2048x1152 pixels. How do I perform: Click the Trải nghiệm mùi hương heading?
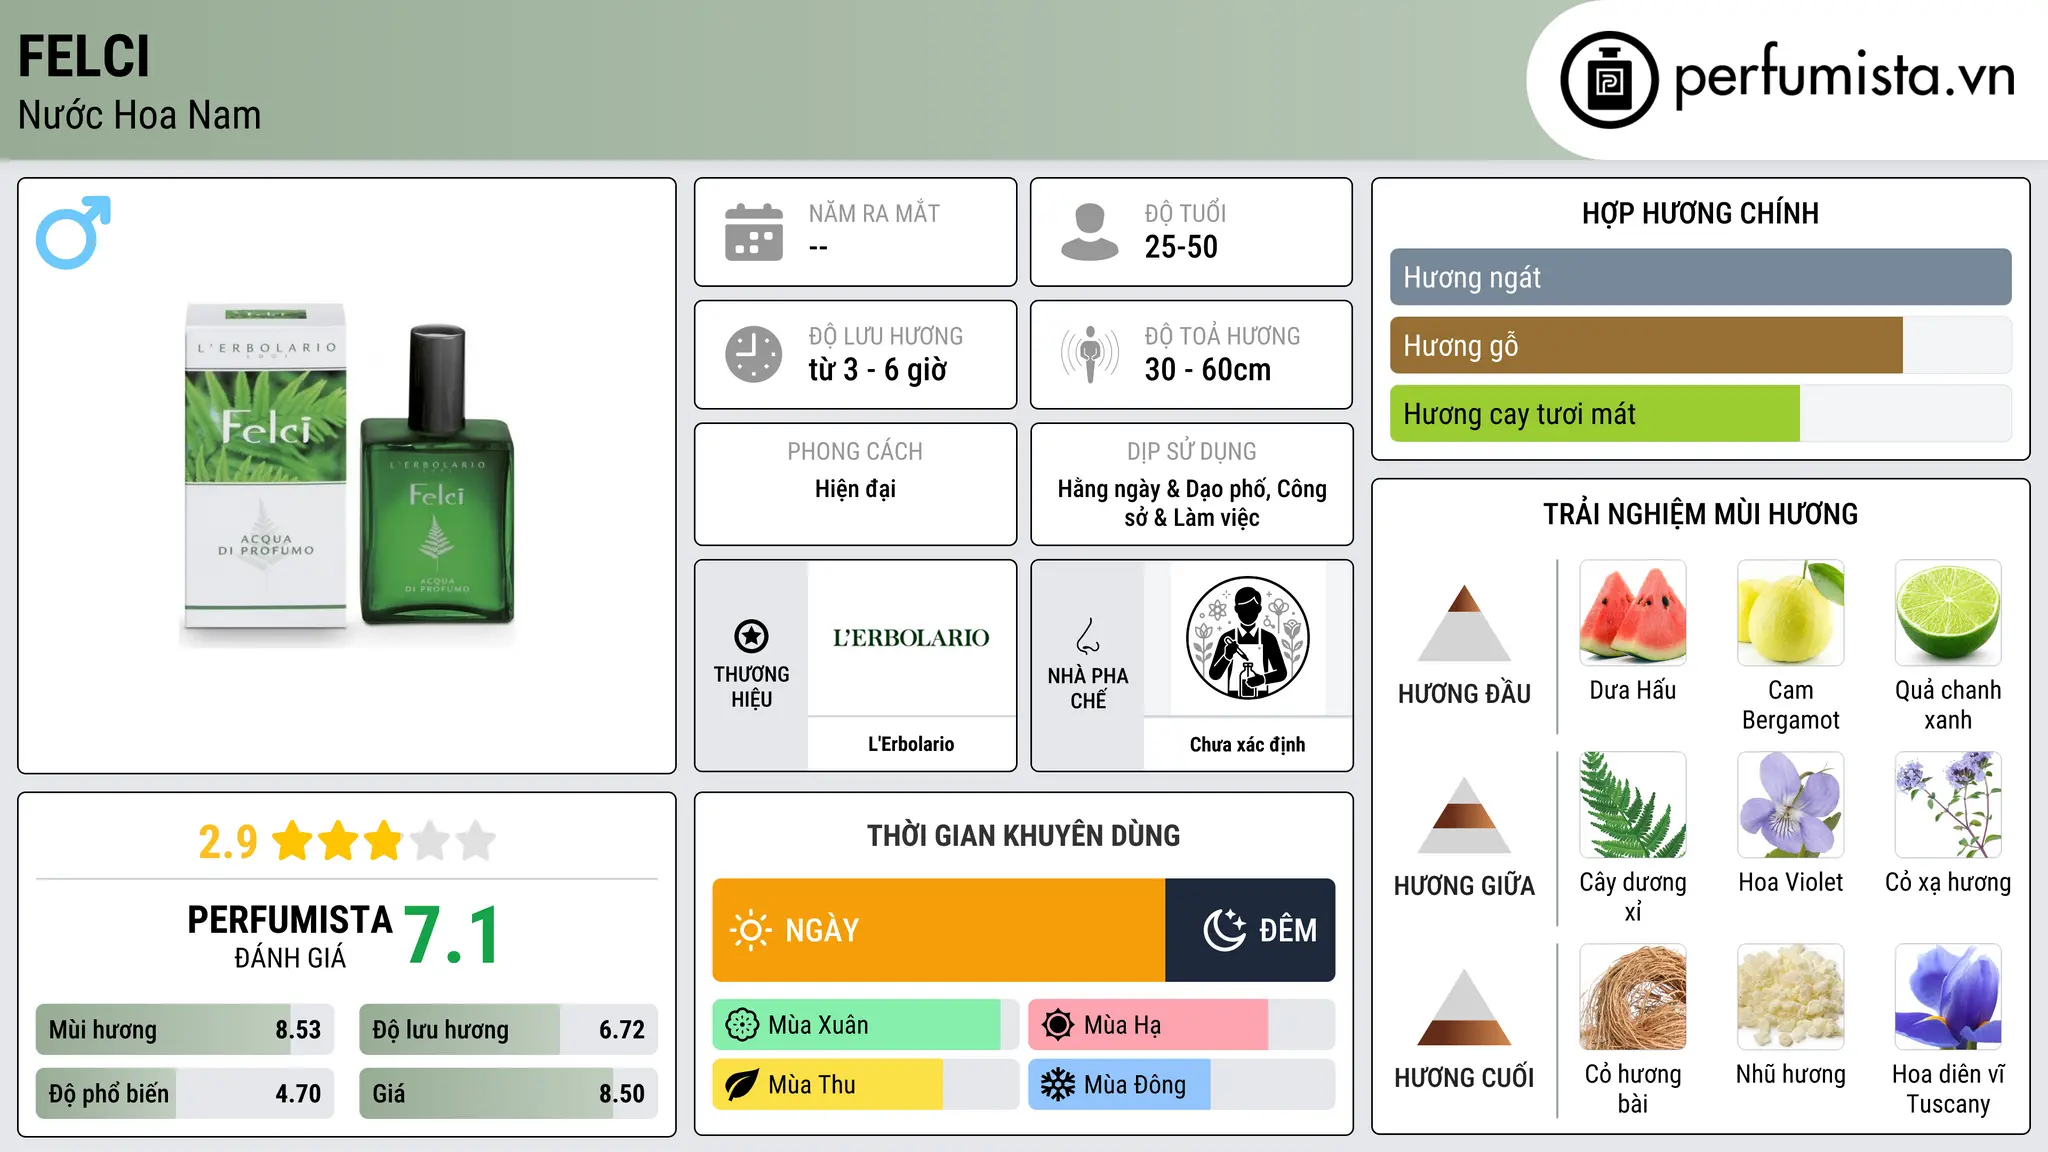pos(1700,514)
